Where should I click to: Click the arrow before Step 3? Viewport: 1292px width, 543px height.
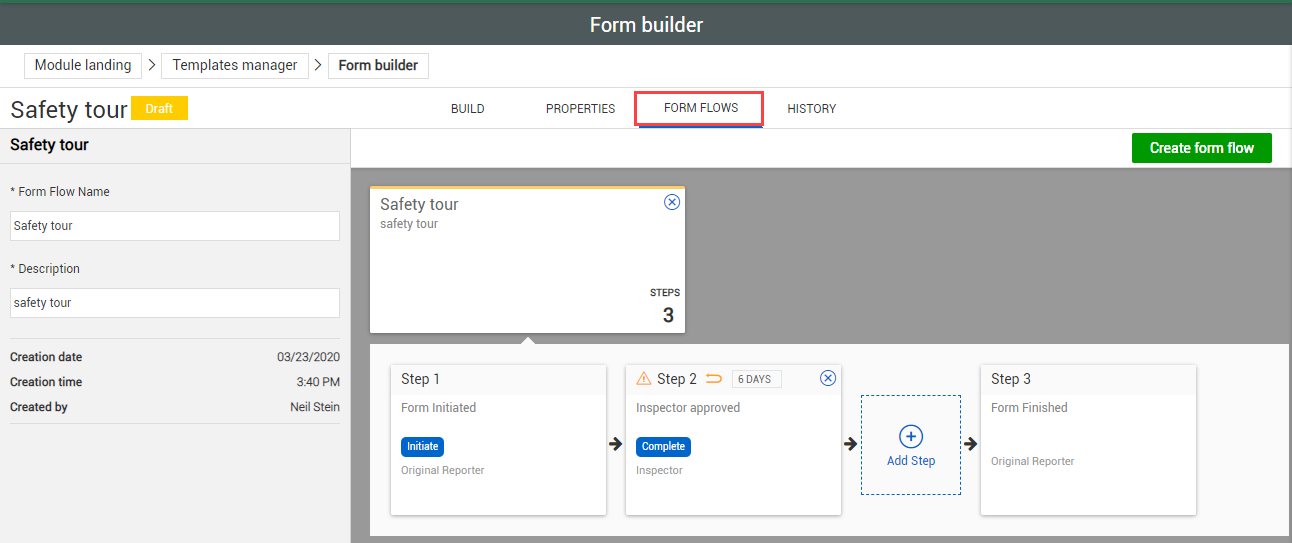(x=970, y=444)
